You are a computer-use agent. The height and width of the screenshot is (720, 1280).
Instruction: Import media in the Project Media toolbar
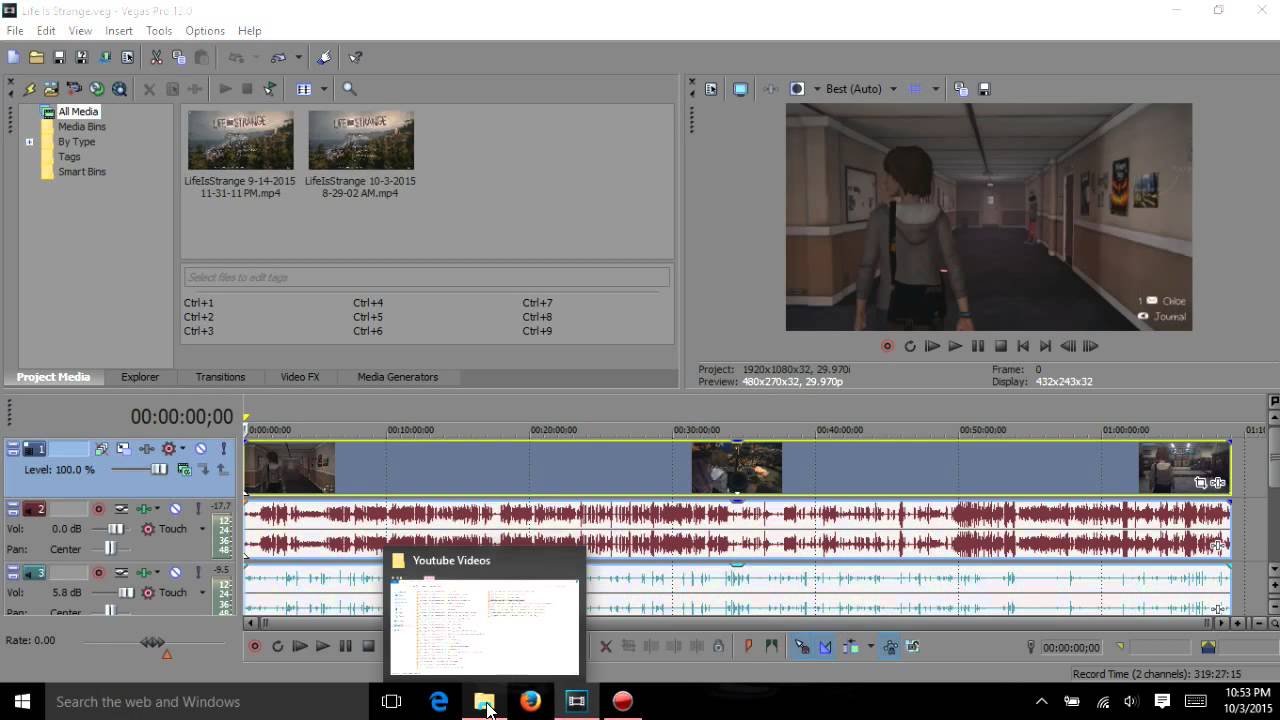coord(51,89)
